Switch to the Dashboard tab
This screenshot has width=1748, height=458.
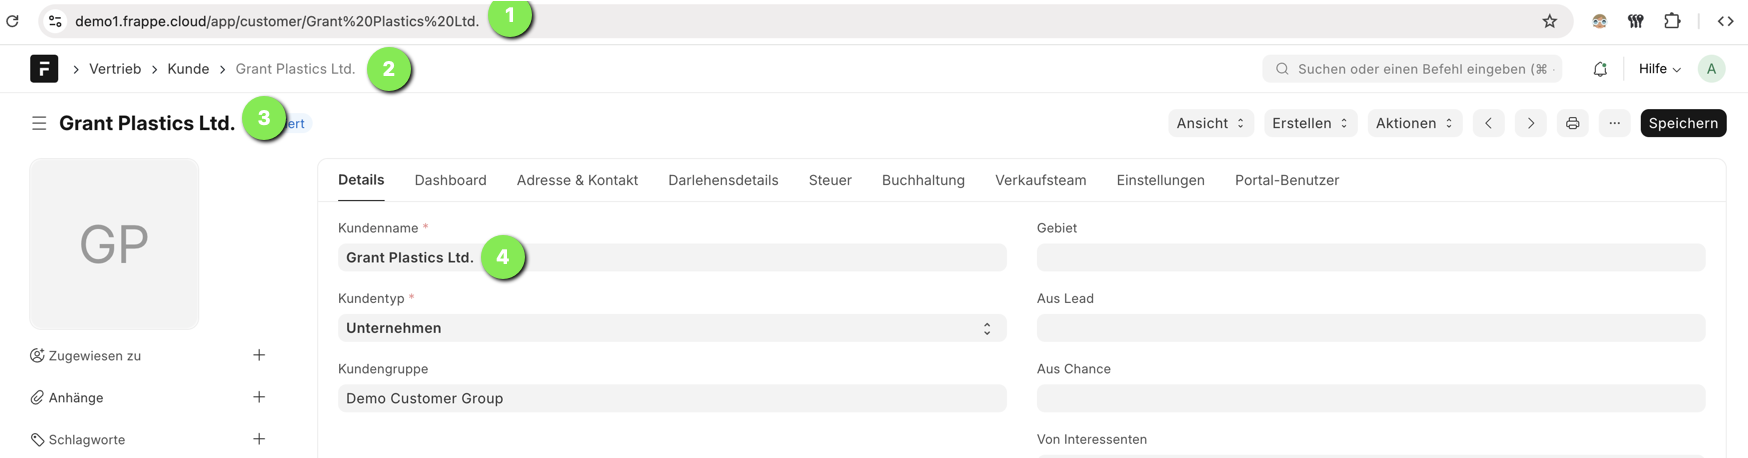coord(450,180)
